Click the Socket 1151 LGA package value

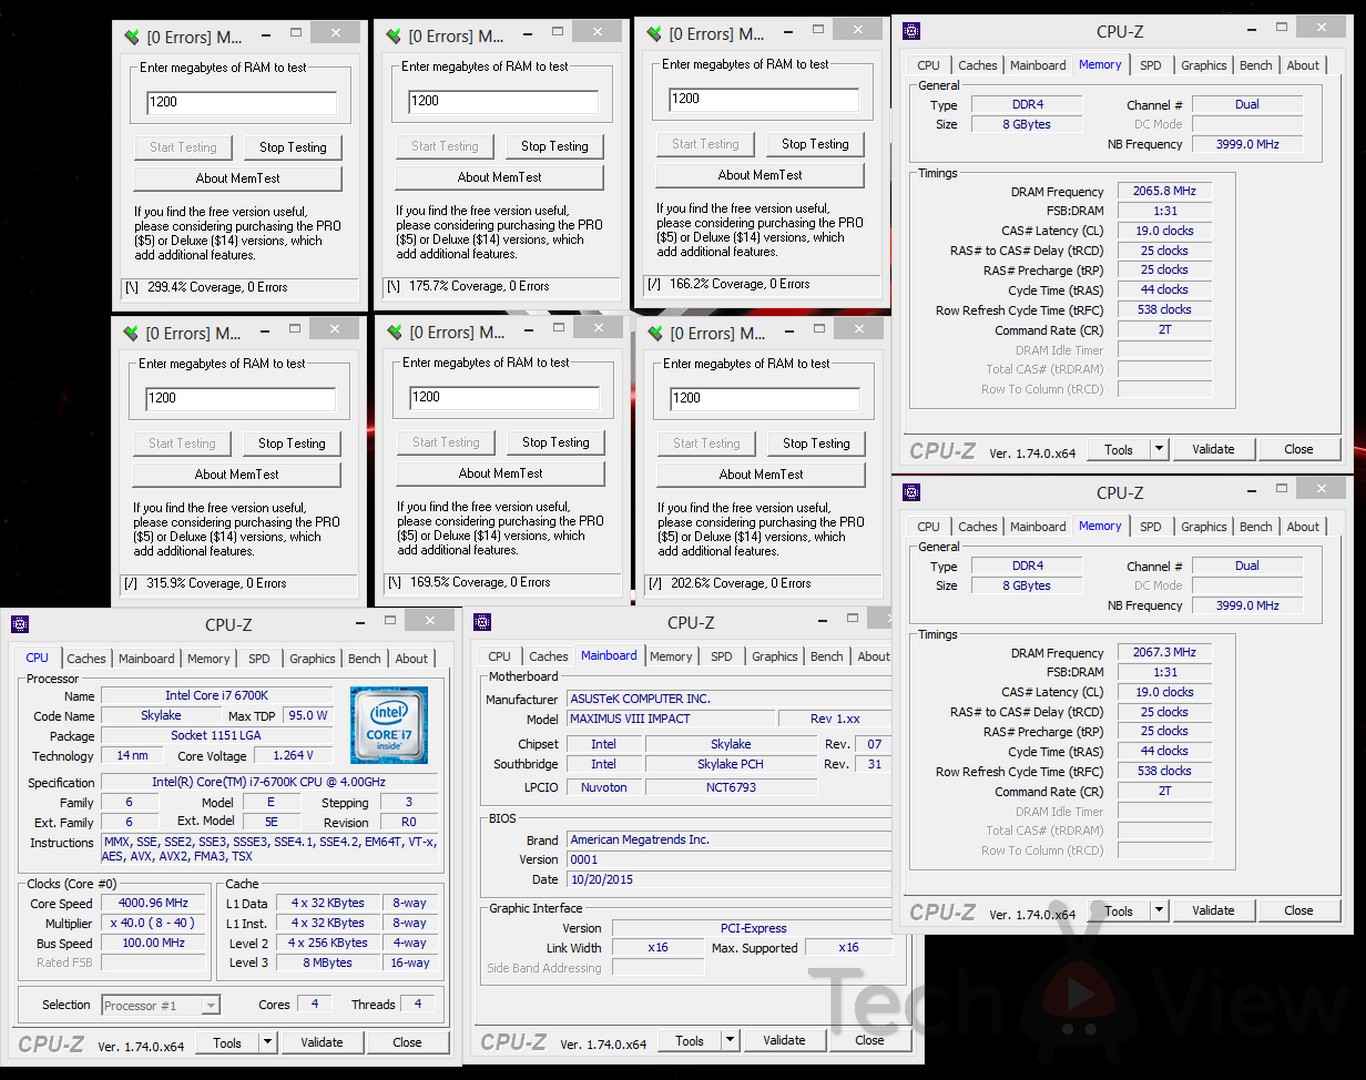(x=217, y=735)
